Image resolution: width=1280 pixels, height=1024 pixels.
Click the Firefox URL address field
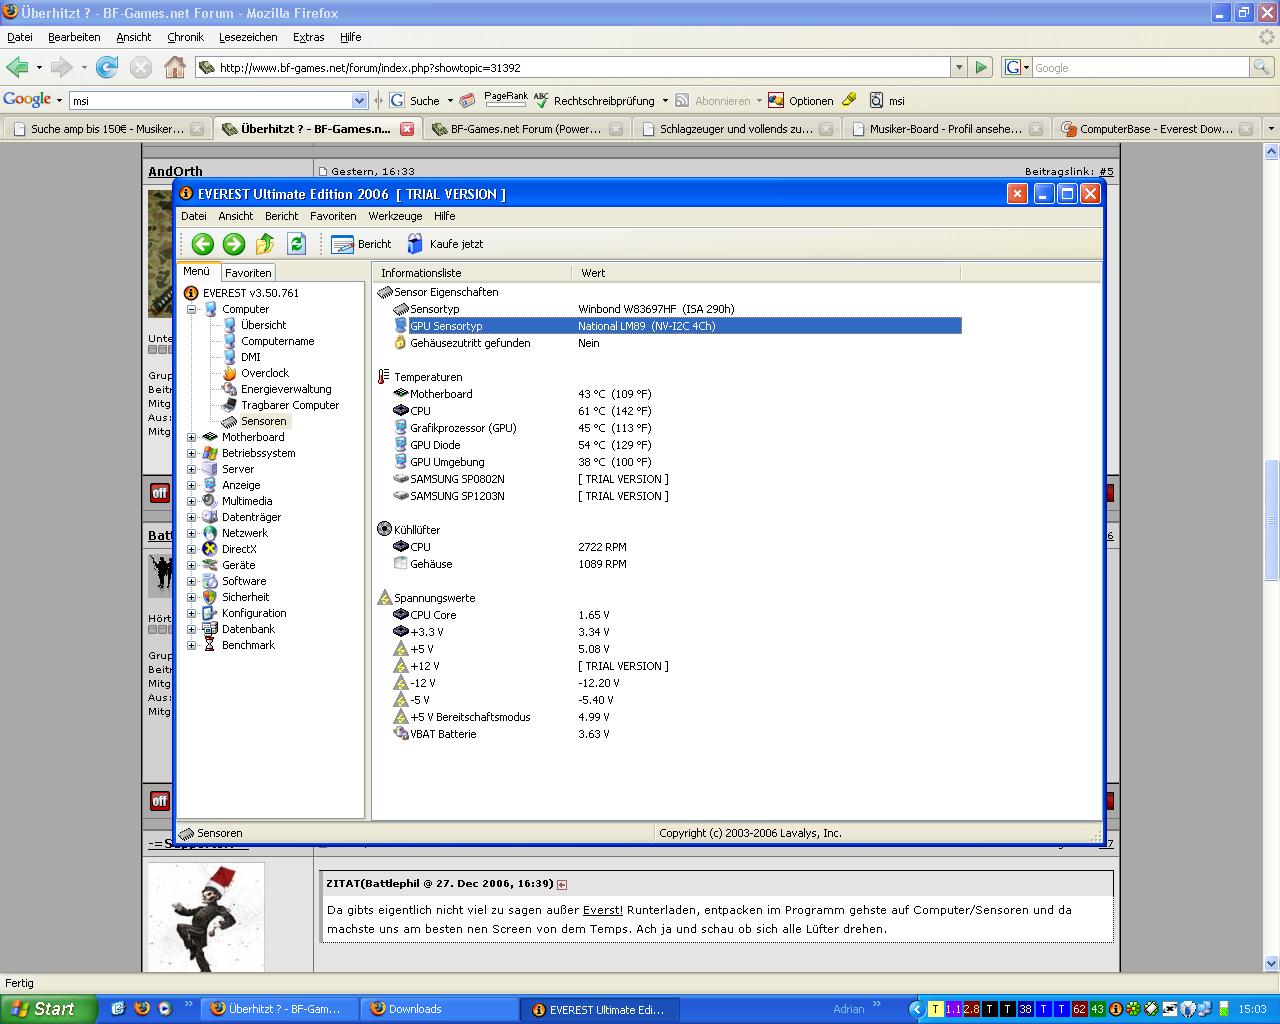coord(580,68)
